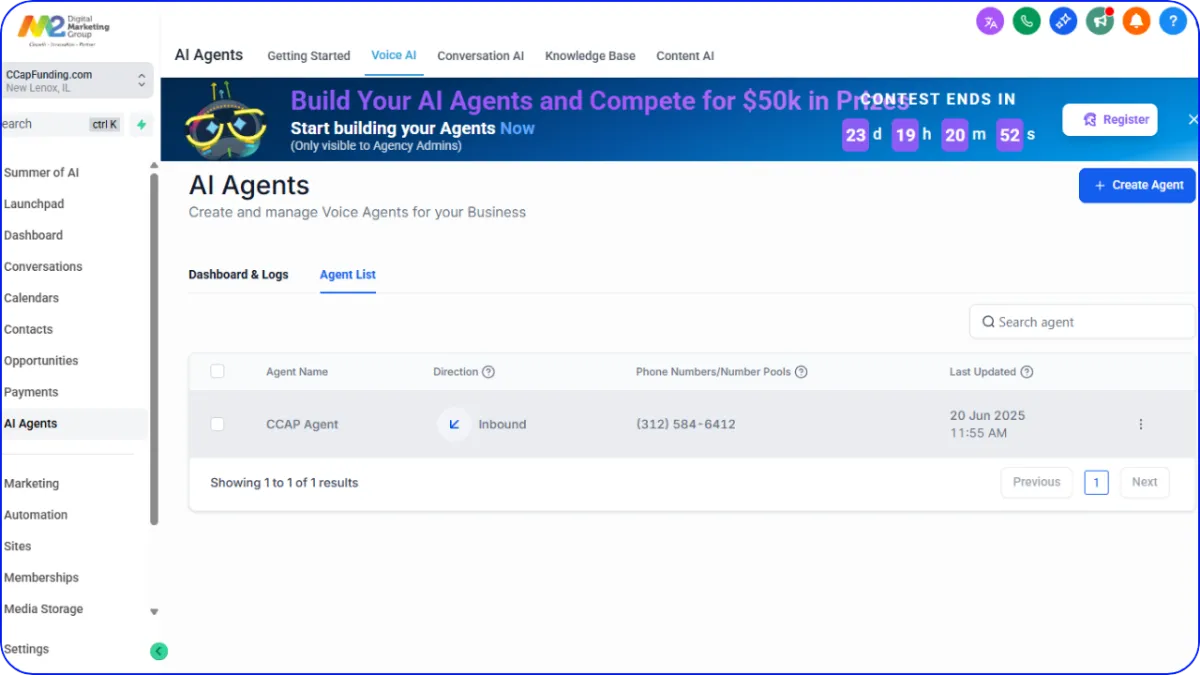Viewport: 1200px width, 675px height.
Task: Click the 20 Jun 2025 updated date
Action: click(x=987, y=416)
